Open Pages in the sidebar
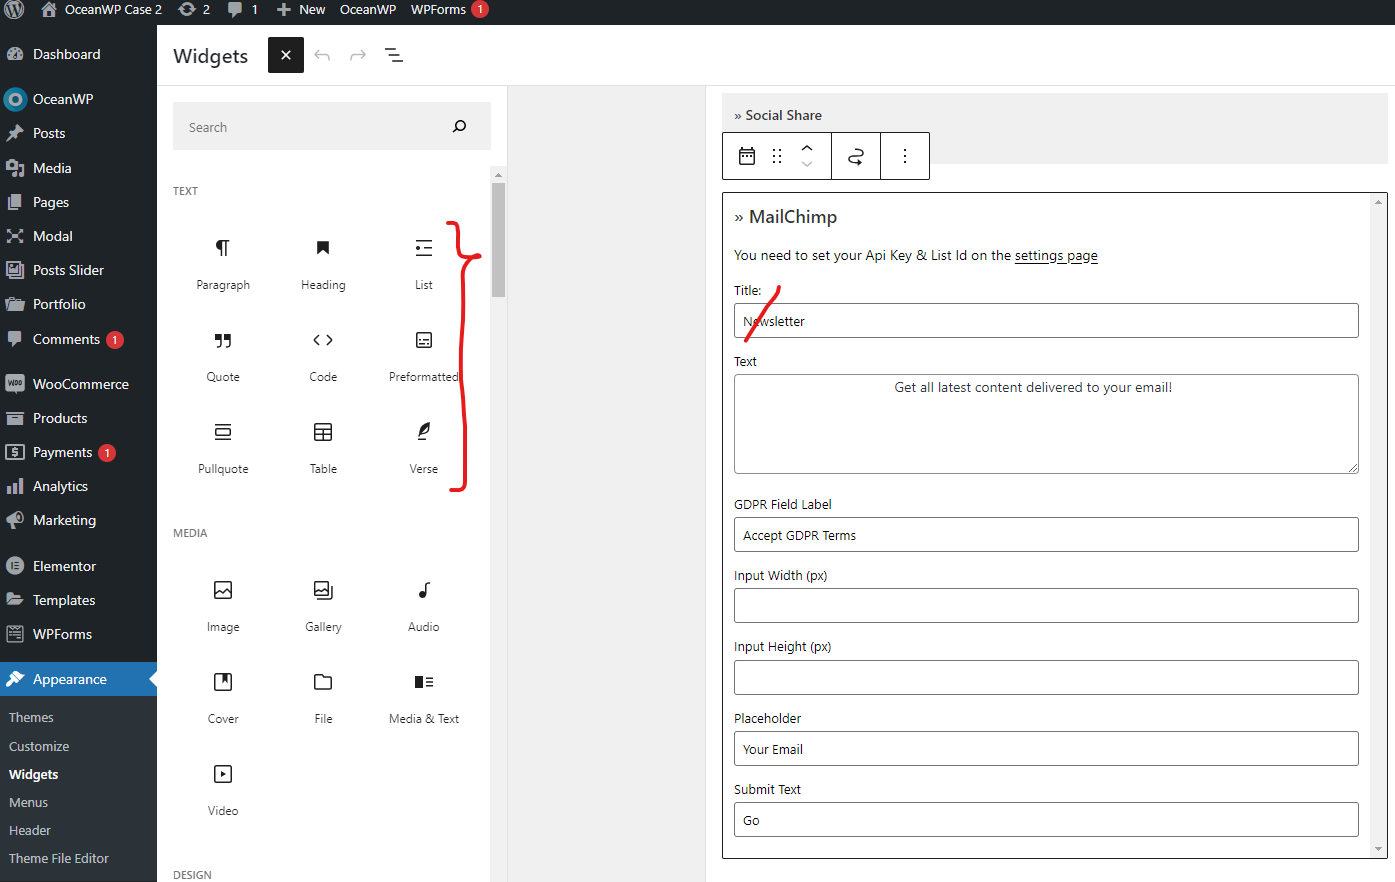Viewport: 1395px width, 882px height. (78, 202)
